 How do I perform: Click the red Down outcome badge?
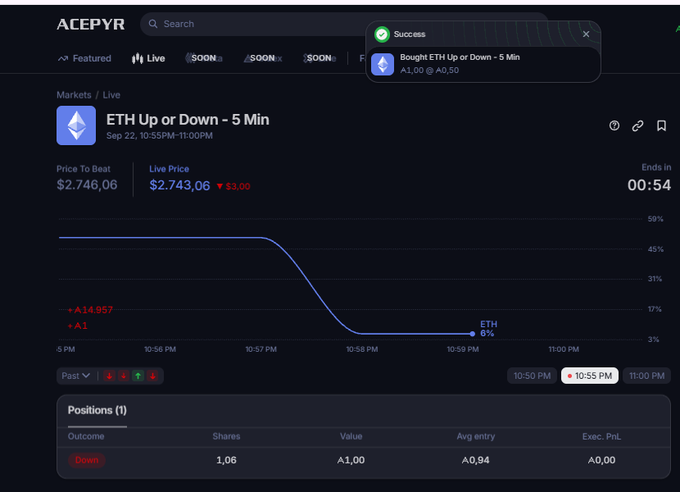tap(87, 460)
